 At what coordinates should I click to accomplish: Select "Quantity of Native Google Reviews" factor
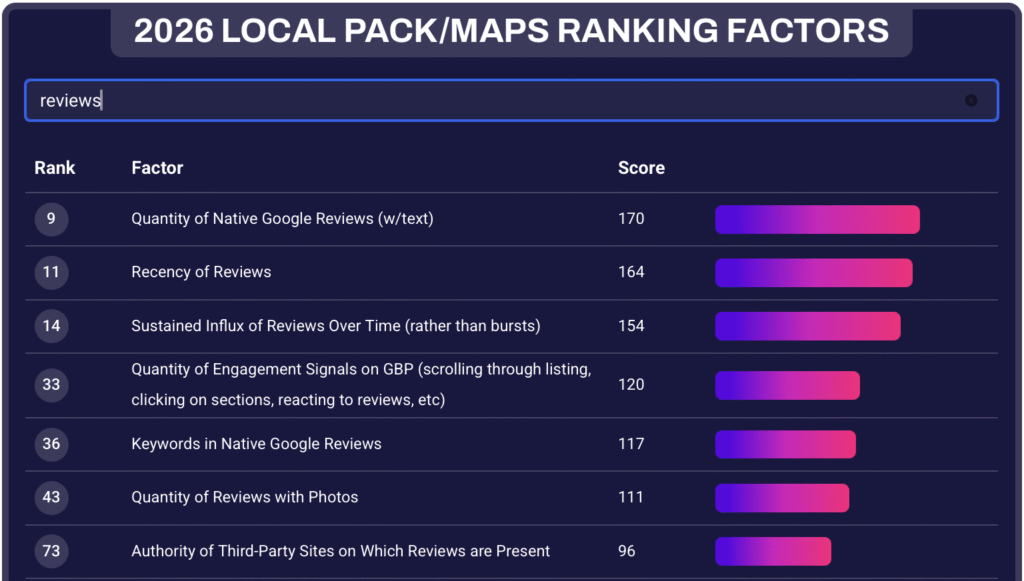point(282,219)
